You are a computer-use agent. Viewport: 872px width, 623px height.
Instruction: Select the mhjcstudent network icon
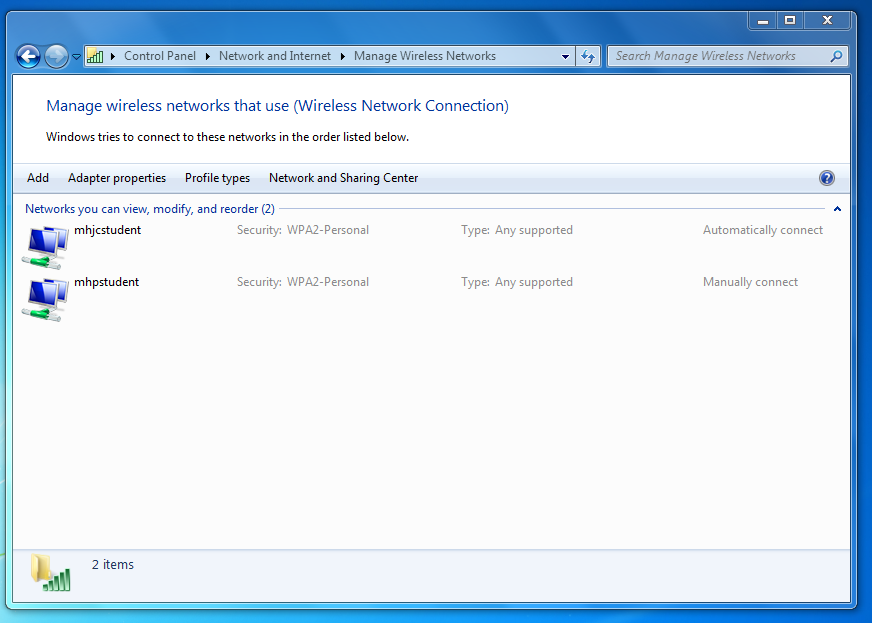point(45,246)
